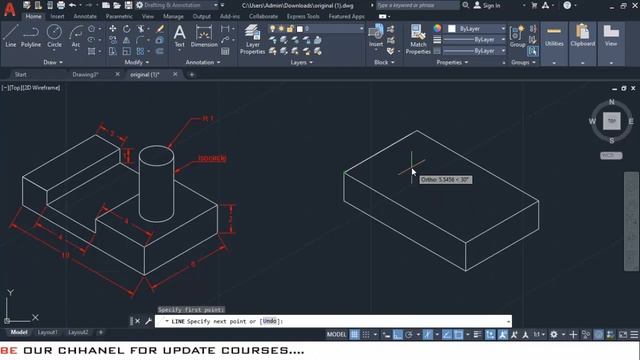Toggle object snap tracking in status bar
The width and height of the screenshot is (640, 360).
point(447,335)
